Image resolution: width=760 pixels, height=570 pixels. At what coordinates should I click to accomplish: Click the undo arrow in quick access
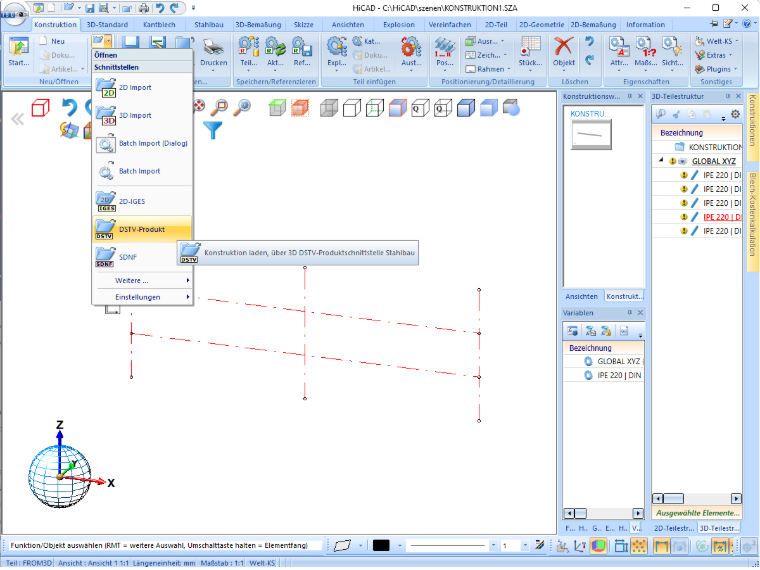click(x=159, y=8)
